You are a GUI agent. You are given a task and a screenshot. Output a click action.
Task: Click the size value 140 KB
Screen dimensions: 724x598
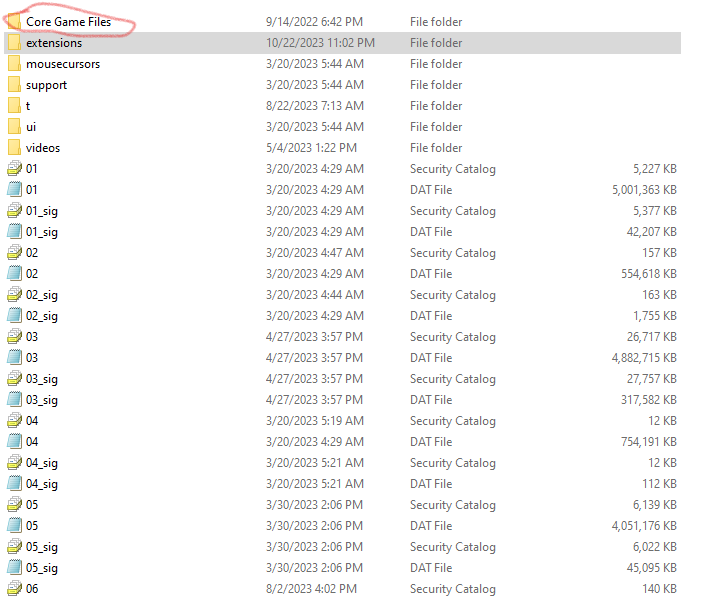click(x=659, y=589)
